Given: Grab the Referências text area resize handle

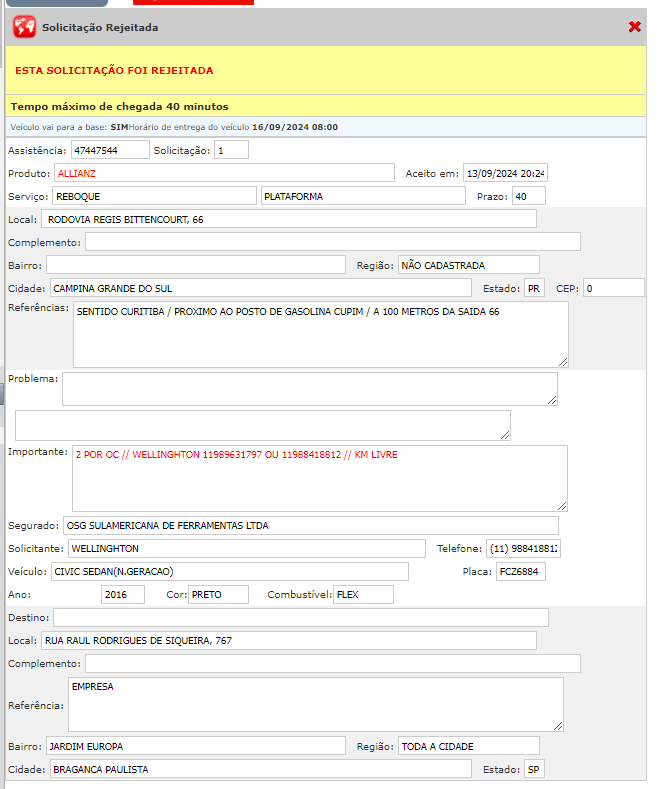Looking at the screenshot, I should coord(563,362).
